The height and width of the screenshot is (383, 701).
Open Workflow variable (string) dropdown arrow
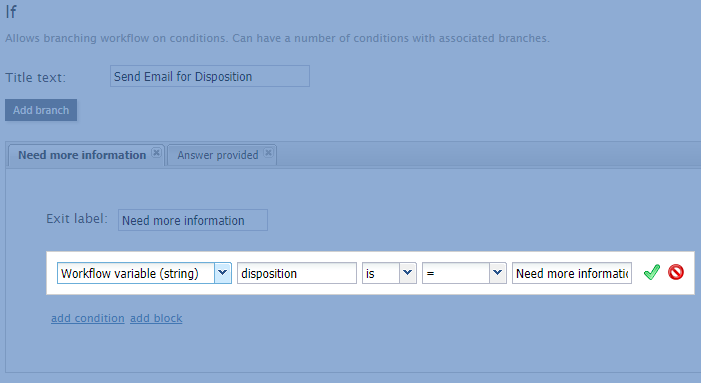223,273
